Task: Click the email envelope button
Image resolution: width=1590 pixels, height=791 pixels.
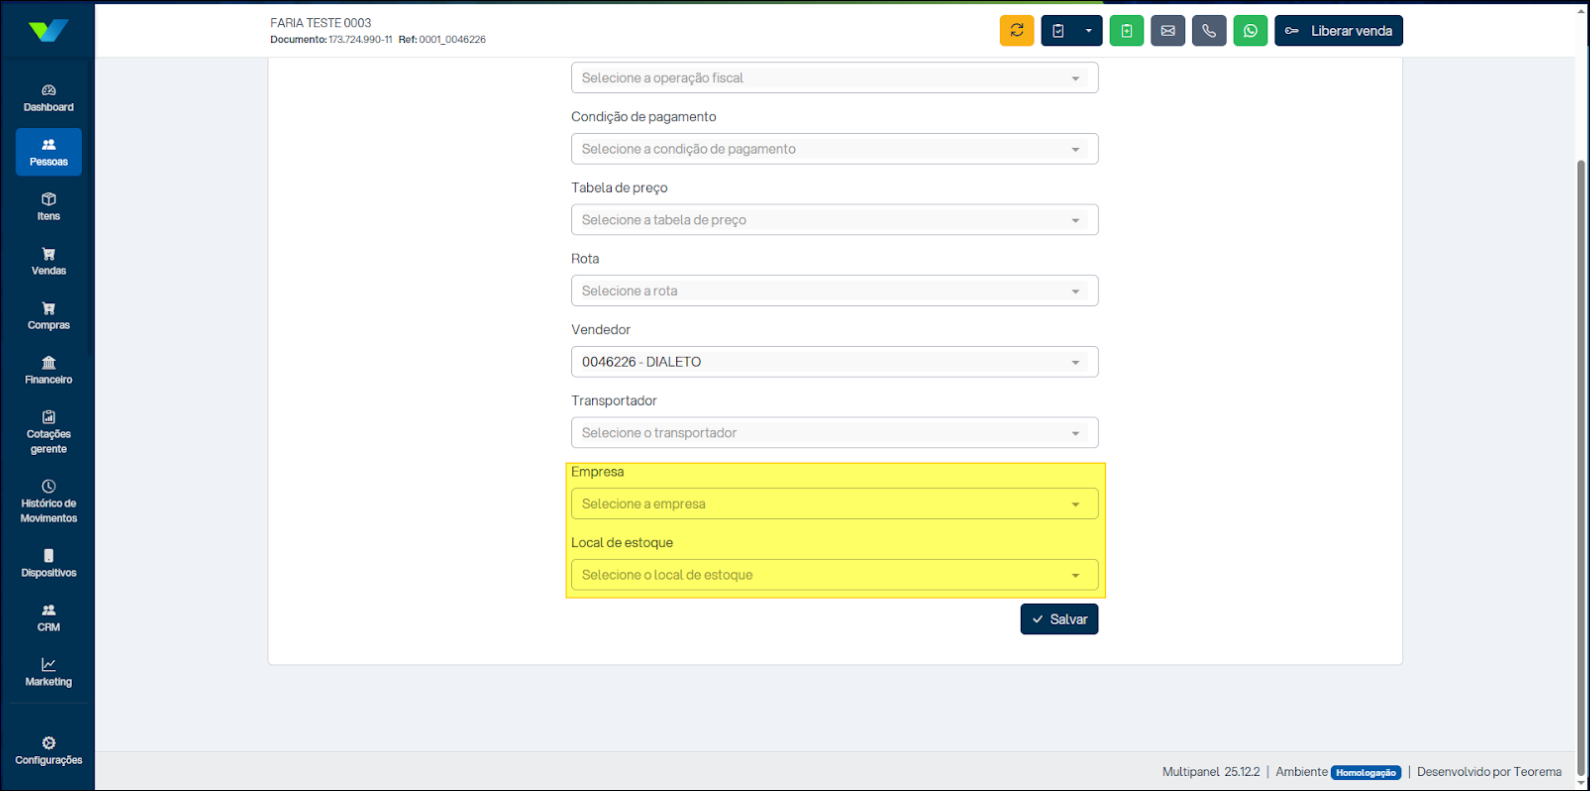Action: [1167, 31]
